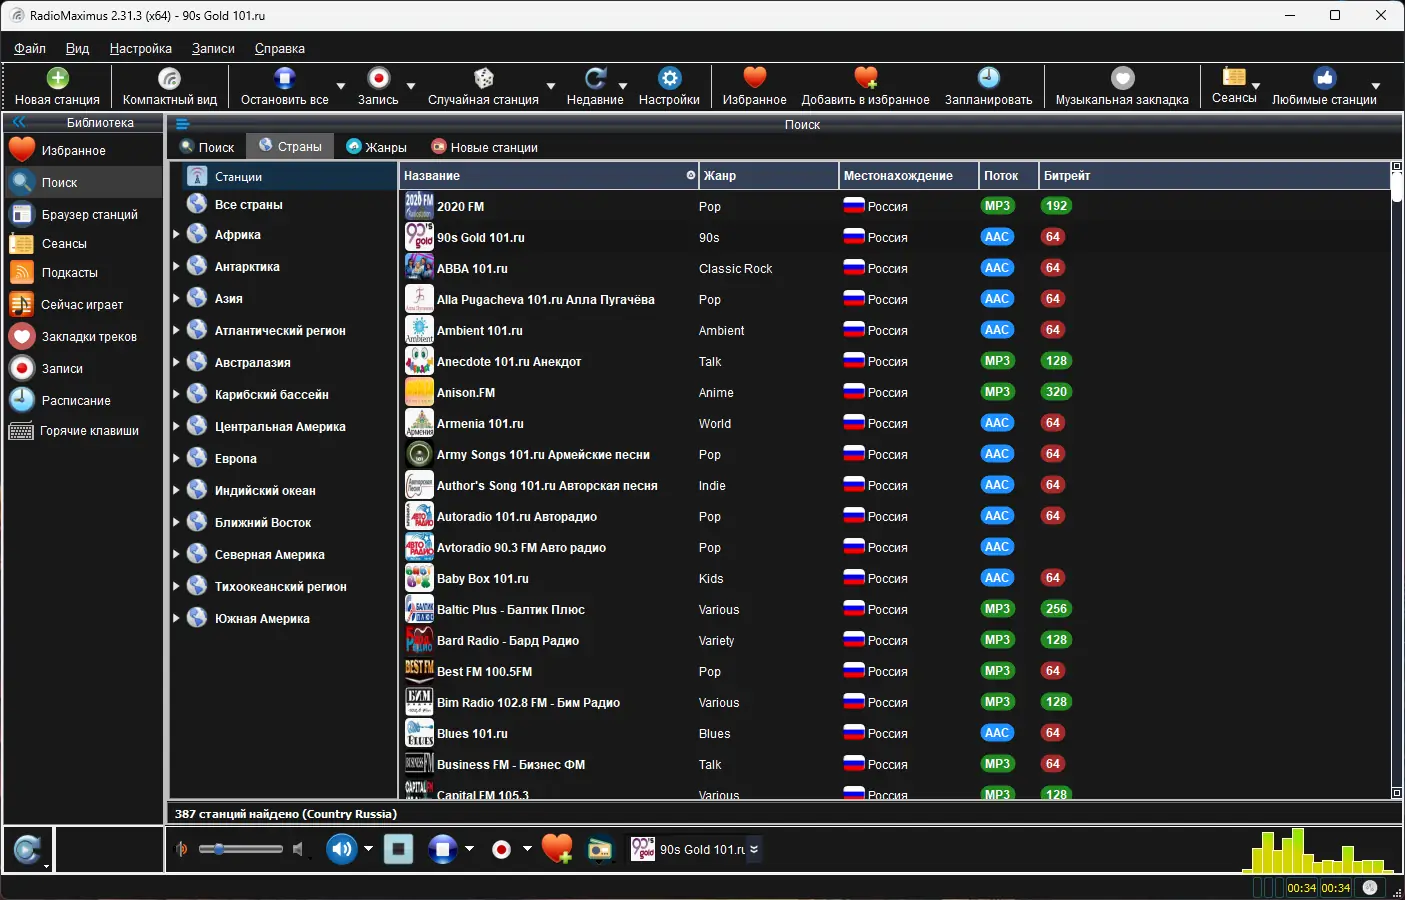Open the Сеансы sessions toolbar button
Screen dimensions: 1405x900
point(1234,85)
